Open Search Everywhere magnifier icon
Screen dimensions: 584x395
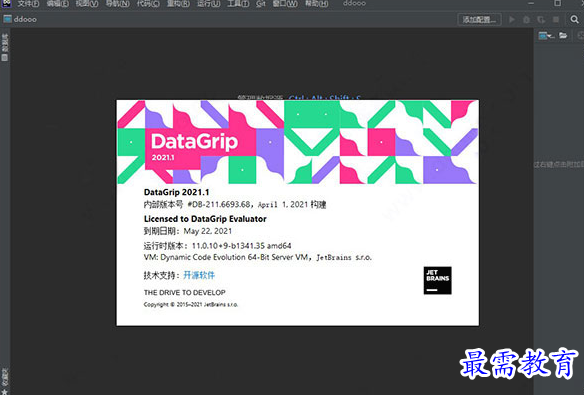[x=575, y=19]
